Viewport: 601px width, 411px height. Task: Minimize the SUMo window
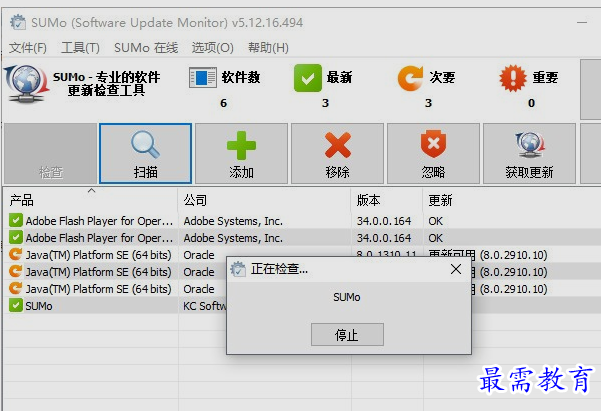point(582,22)
